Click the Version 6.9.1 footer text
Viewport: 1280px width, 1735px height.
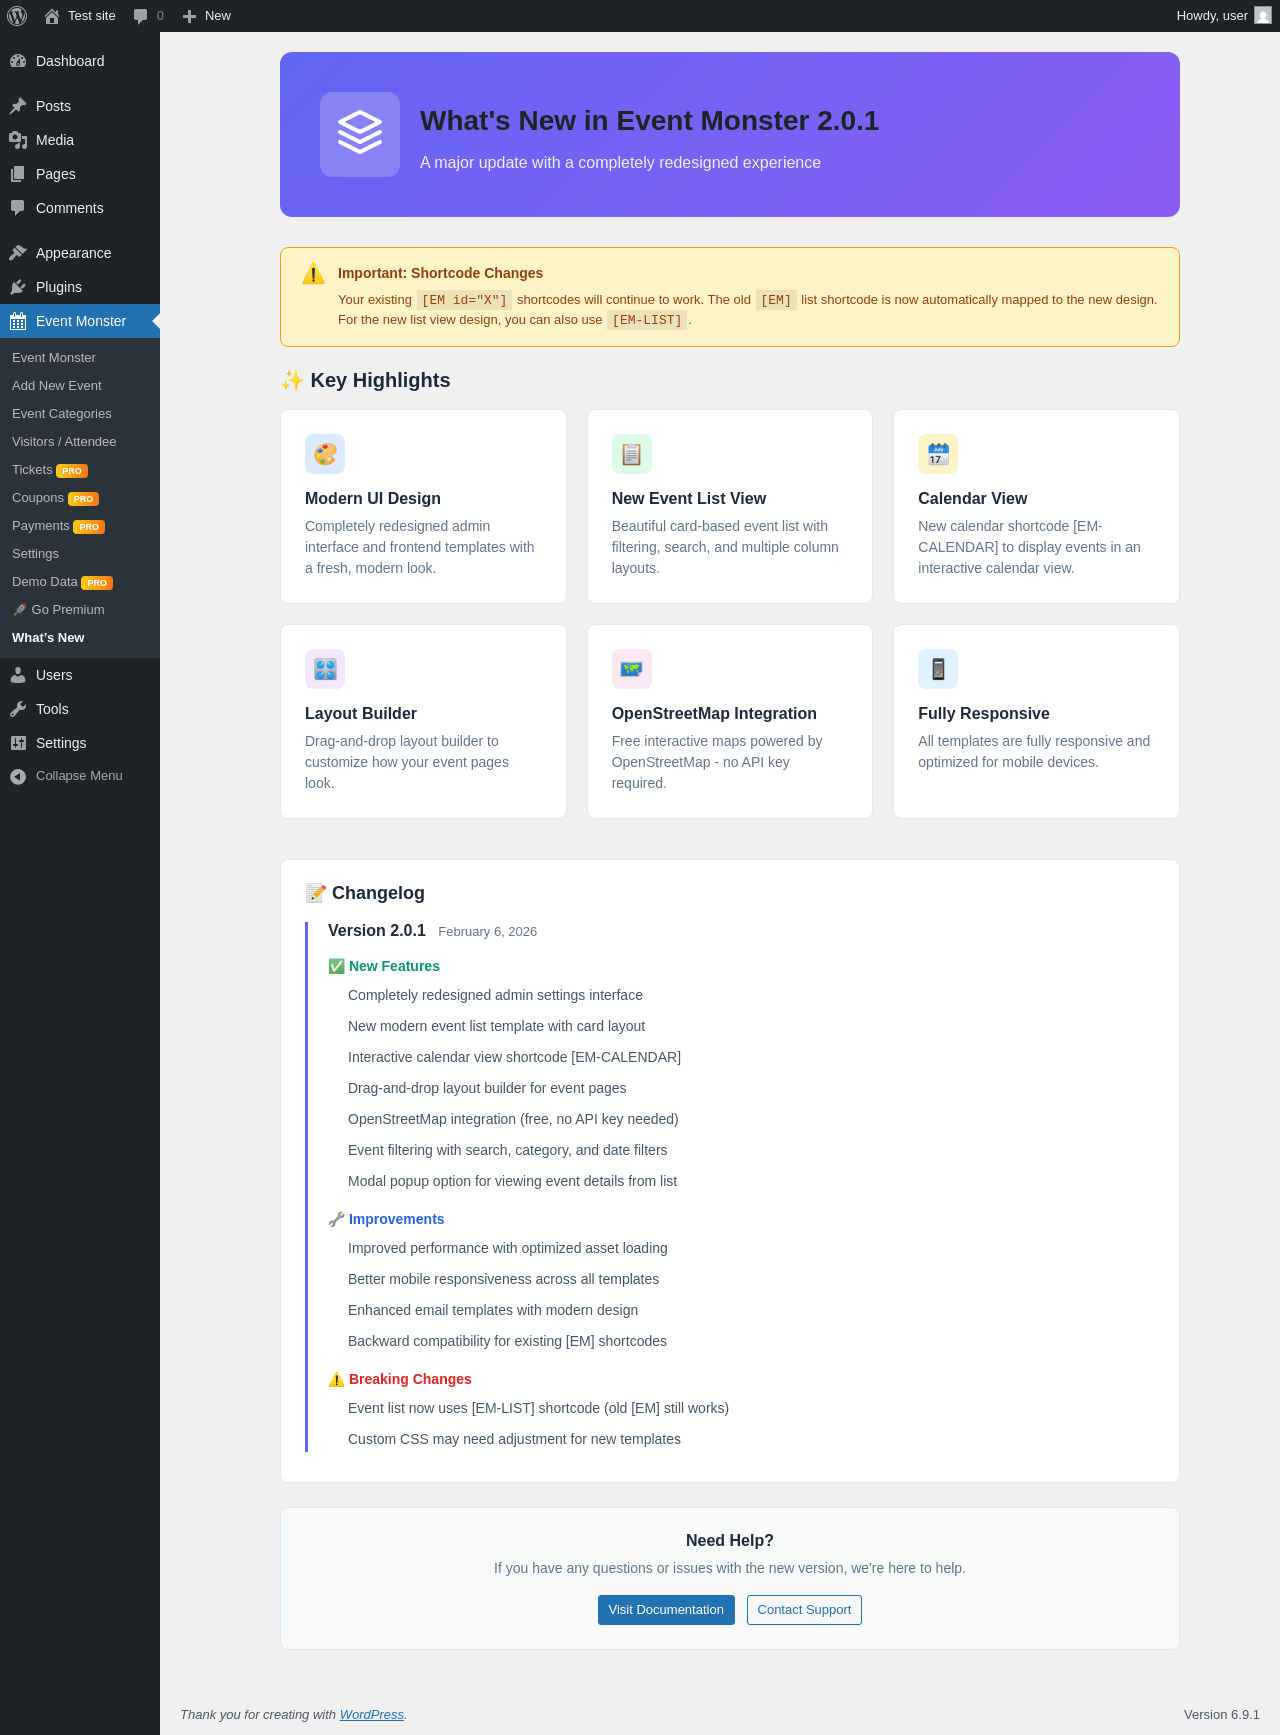click(1222, 1714)
